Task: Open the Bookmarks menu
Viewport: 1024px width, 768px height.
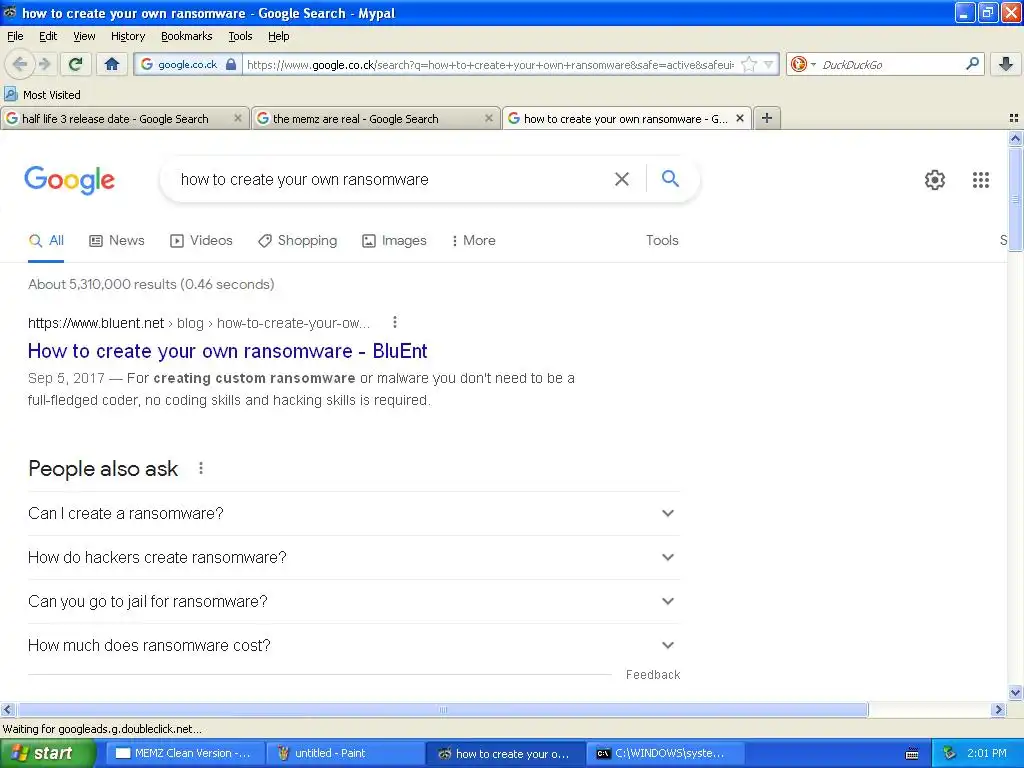Action: tap(186, 36)
